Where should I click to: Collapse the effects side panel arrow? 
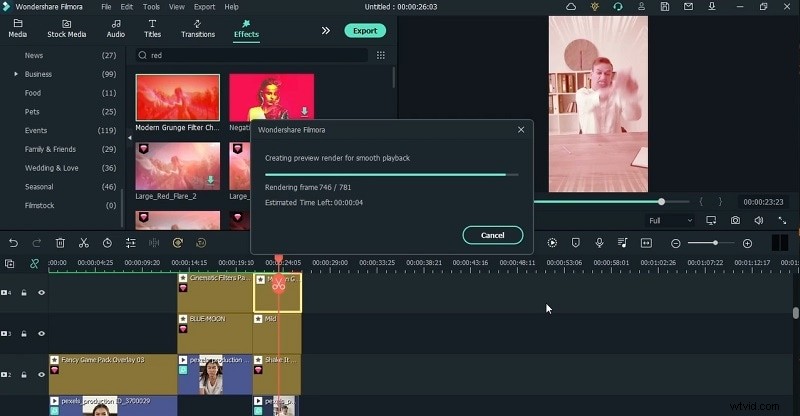[x=130, y=138]
